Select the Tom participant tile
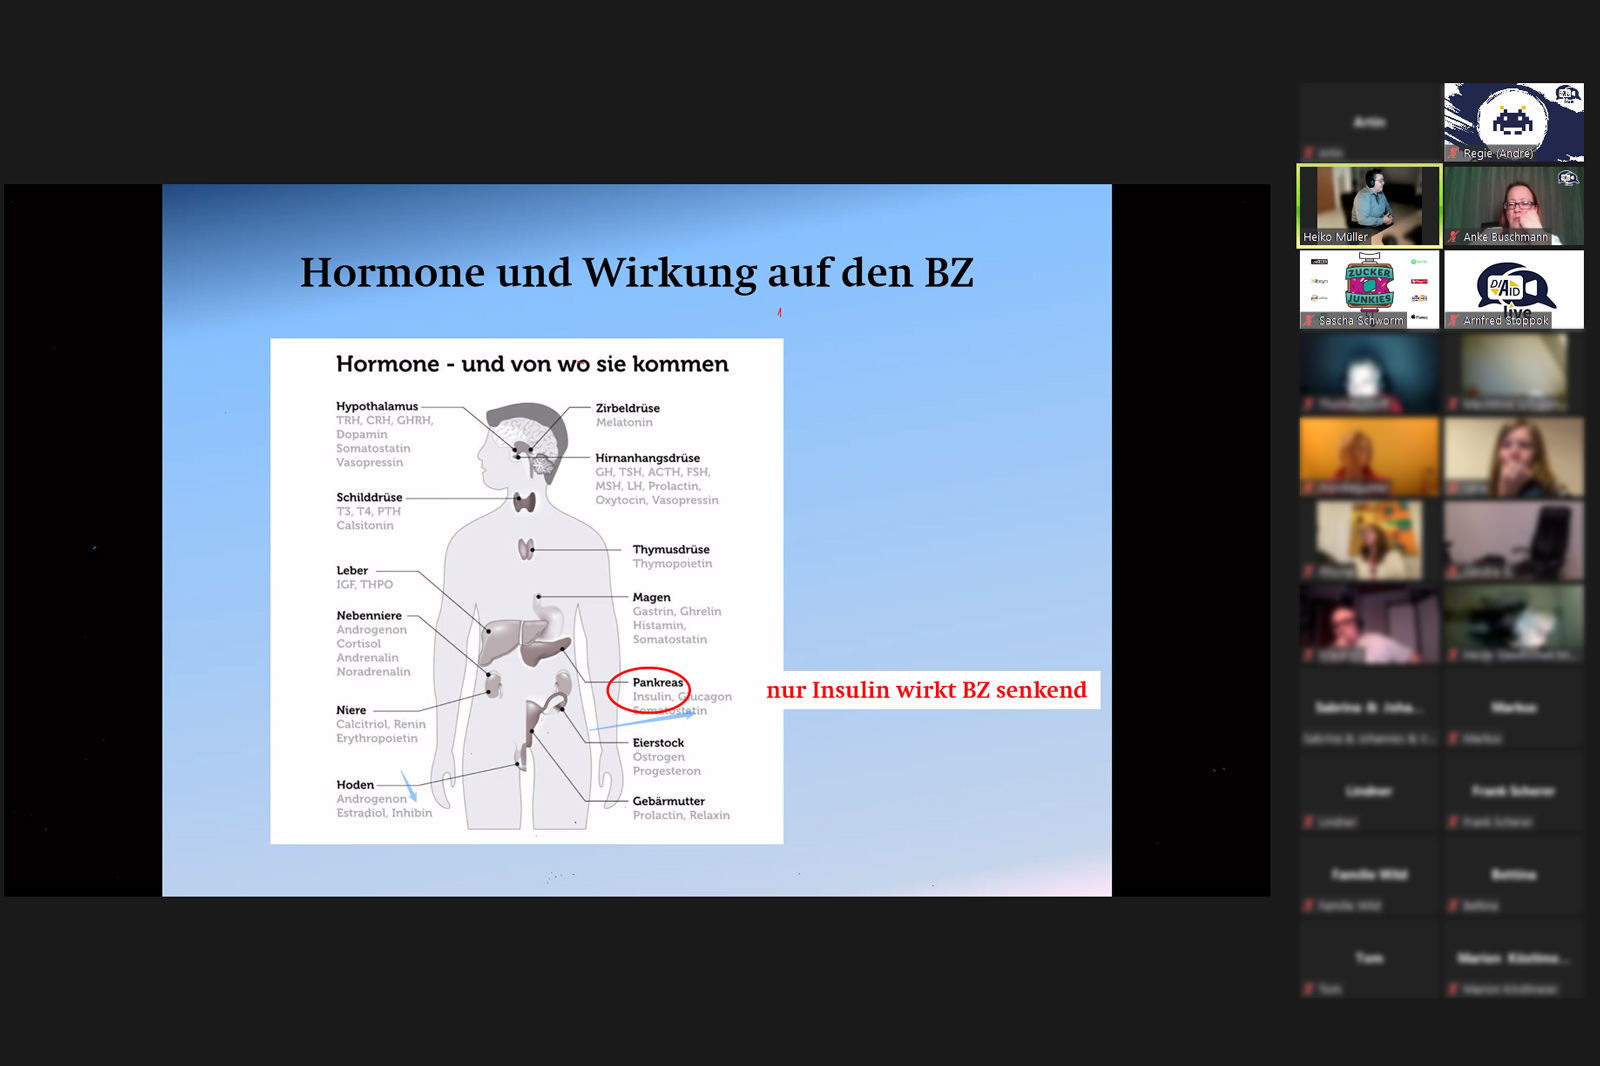 tap(1369, 959)
